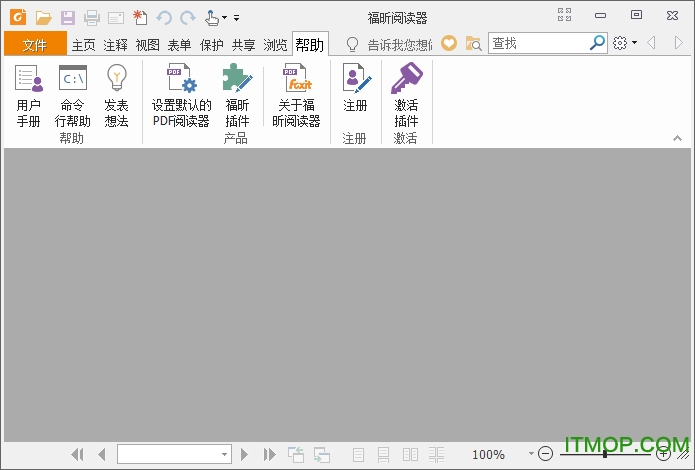Open a file with the folder icon

pyautogui.click(x=43, y=18)
